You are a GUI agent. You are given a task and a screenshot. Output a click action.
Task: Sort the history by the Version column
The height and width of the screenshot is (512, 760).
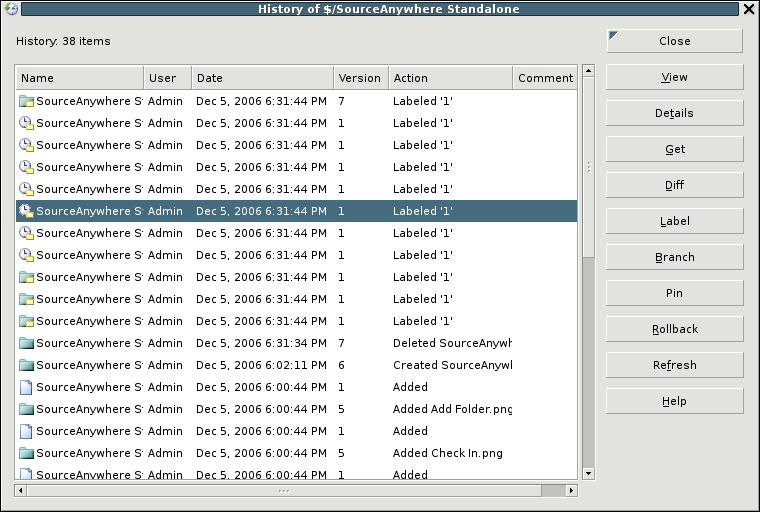(361, 78)
